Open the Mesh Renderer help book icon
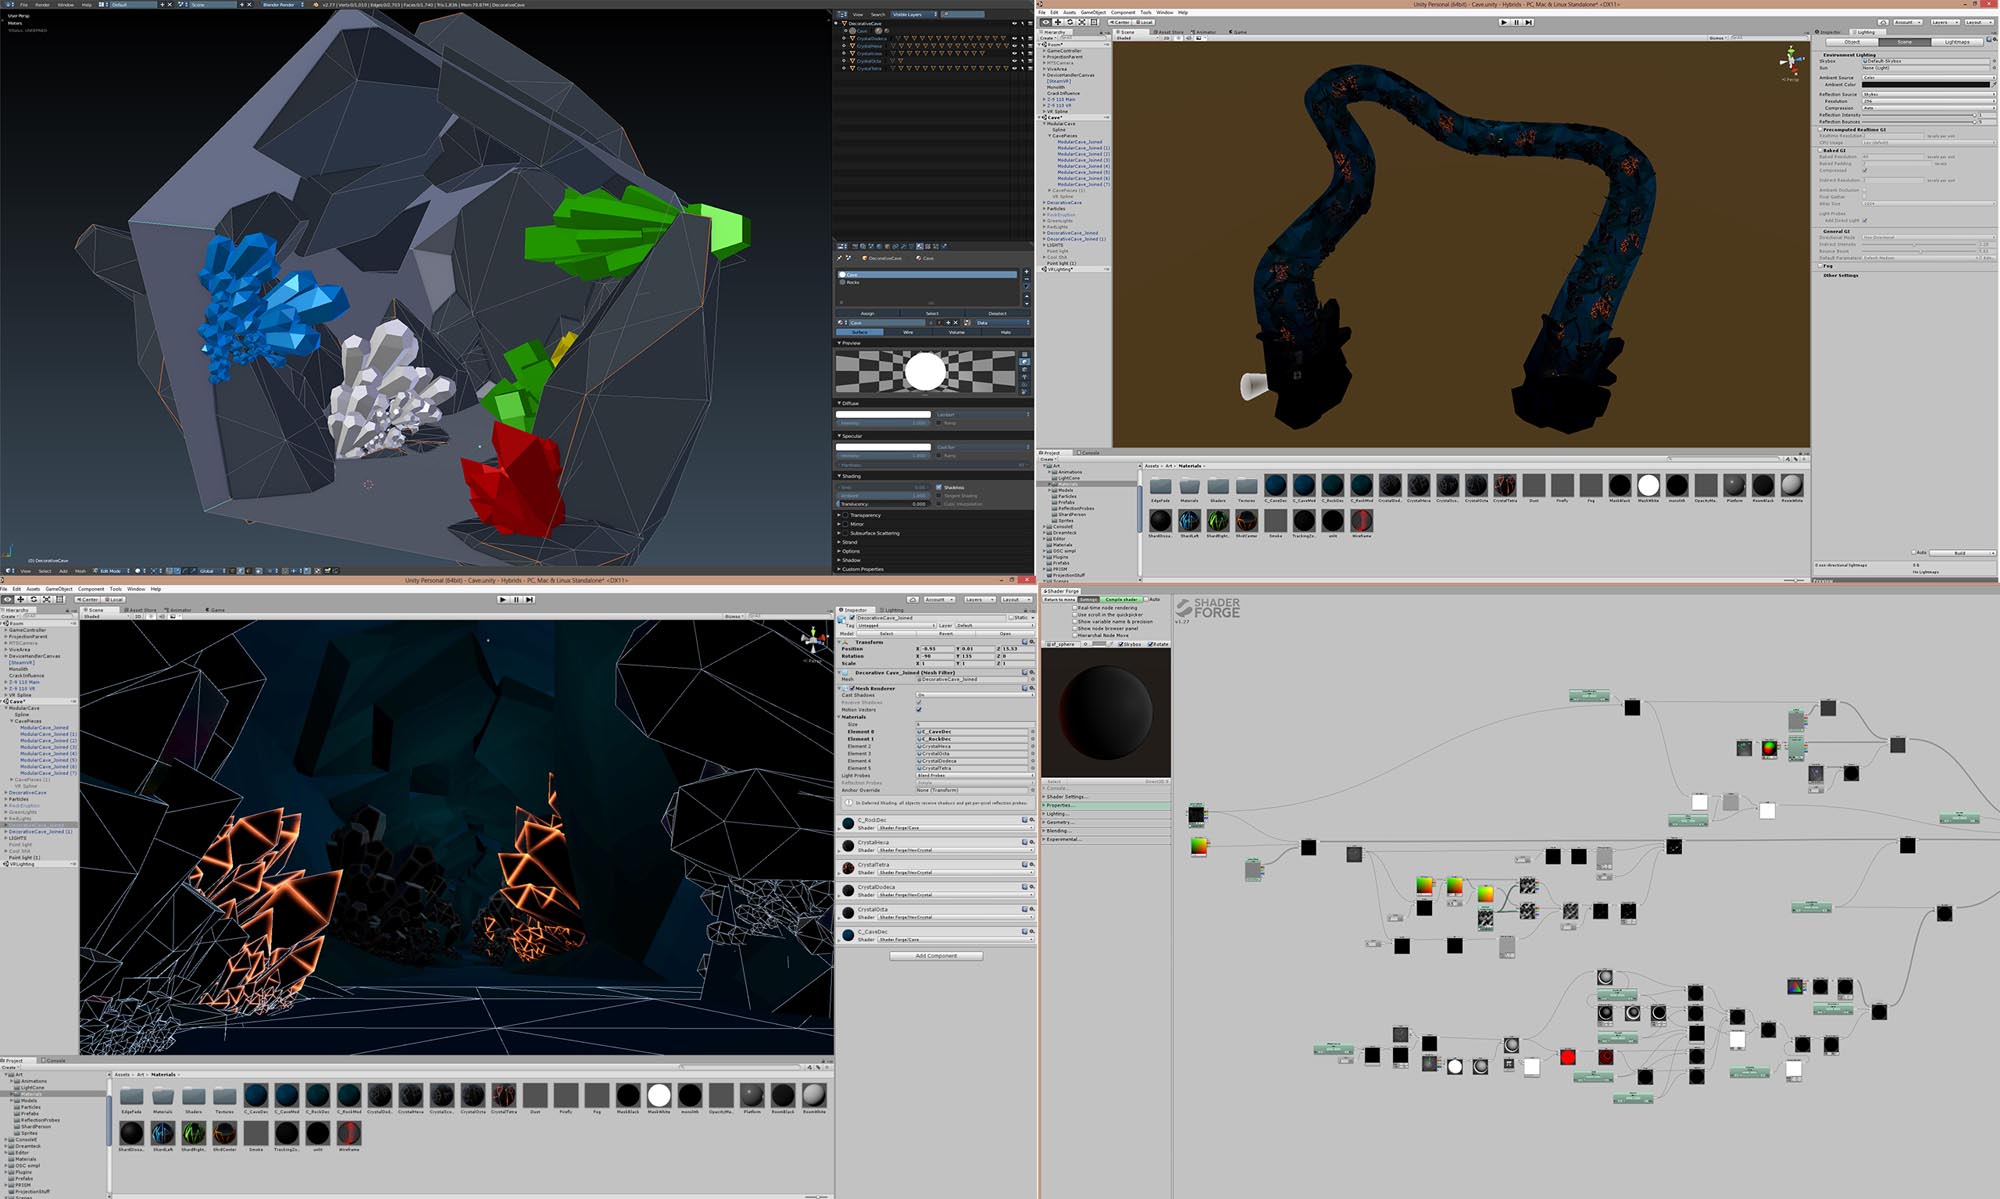The height and width of the screenshot is (1199, 2000). point(1024,688)
